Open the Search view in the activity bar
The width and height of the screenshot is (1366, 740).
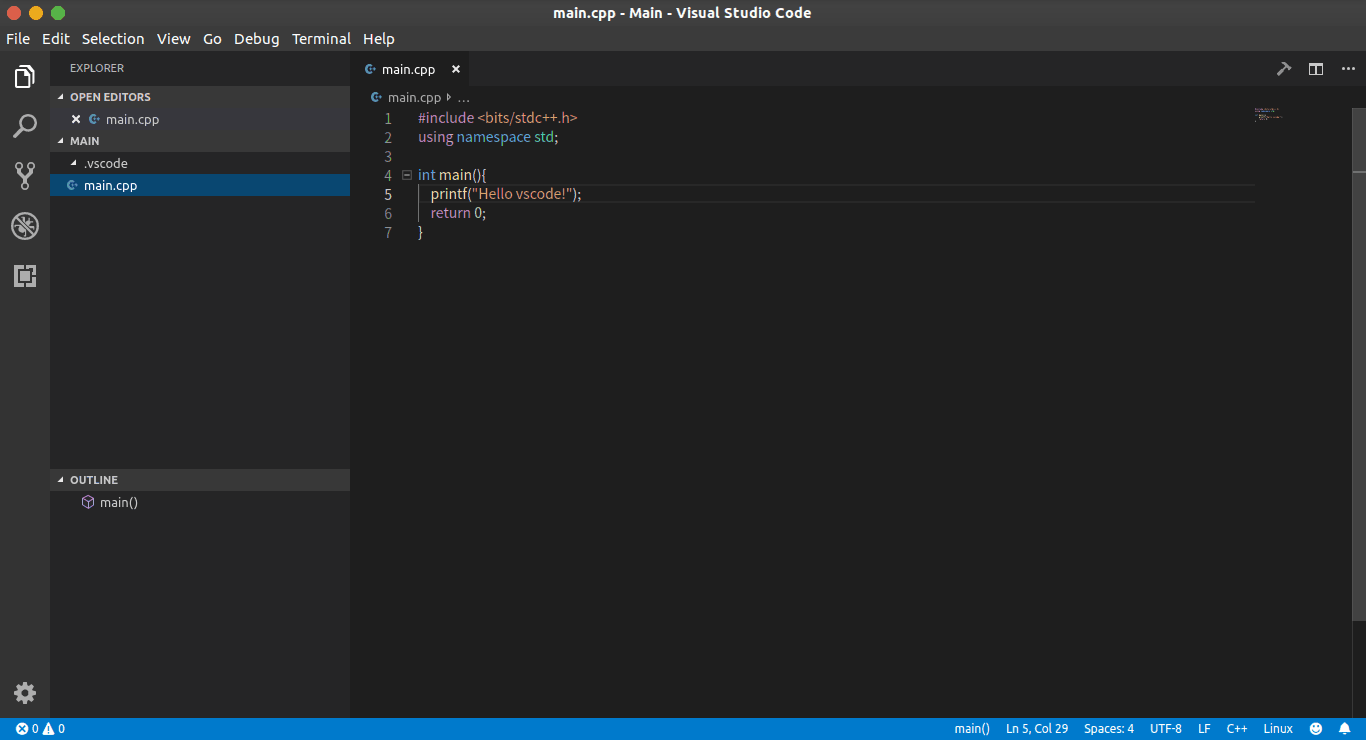coord(24,126)
